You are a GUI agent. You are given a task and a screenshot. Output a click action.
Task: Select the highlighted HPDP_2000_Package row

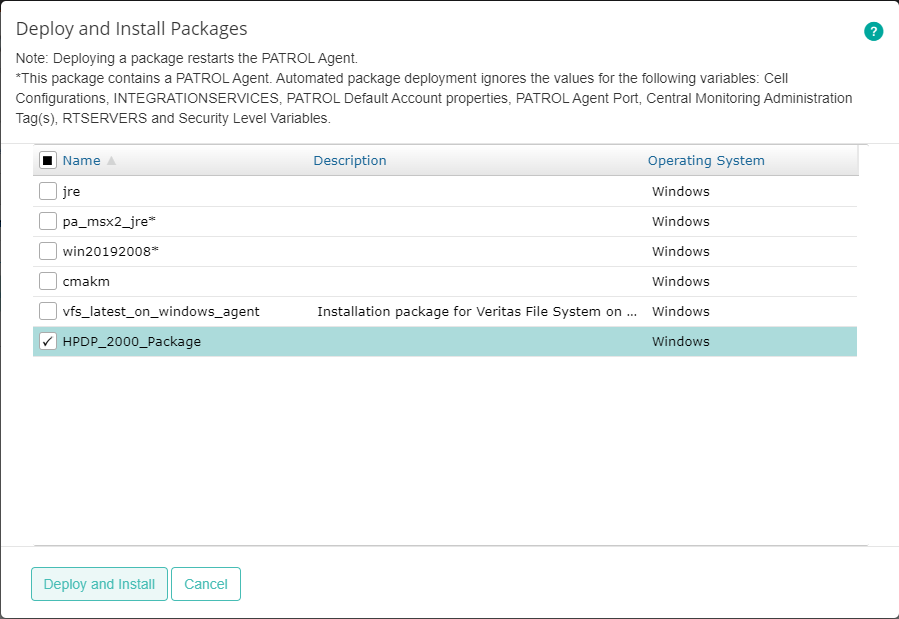pos(400,340)
